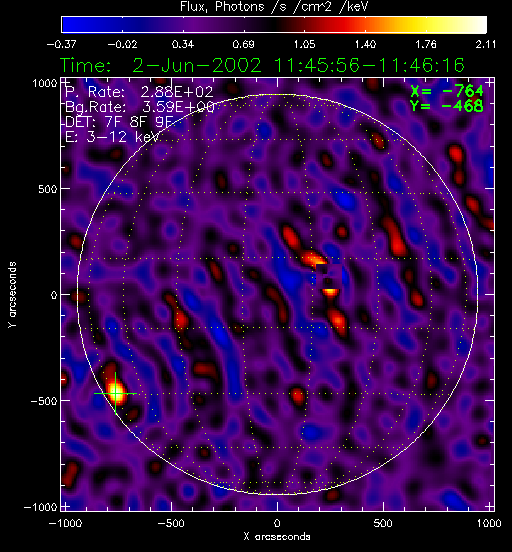Click the Y= -468 coordinate readout
512x552 pixels.
[447, 106]
